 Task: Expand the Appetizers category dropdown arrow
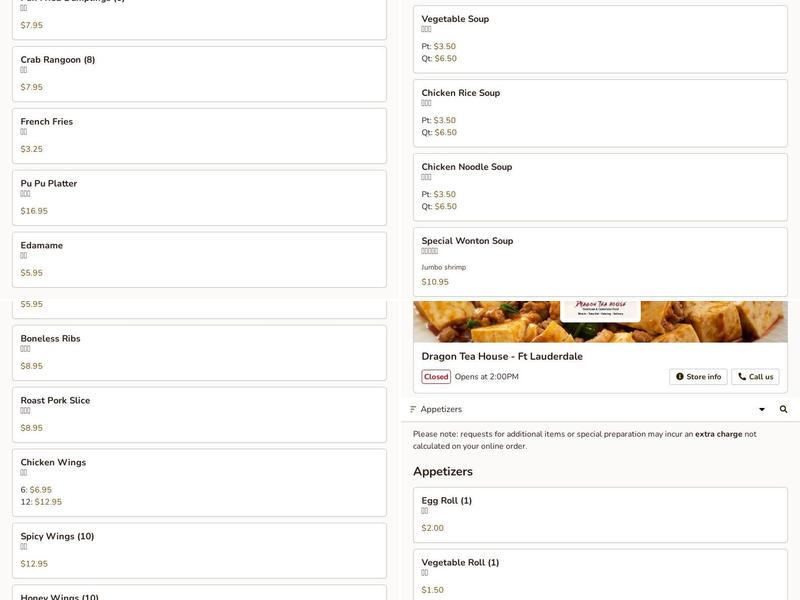[761, 409]
